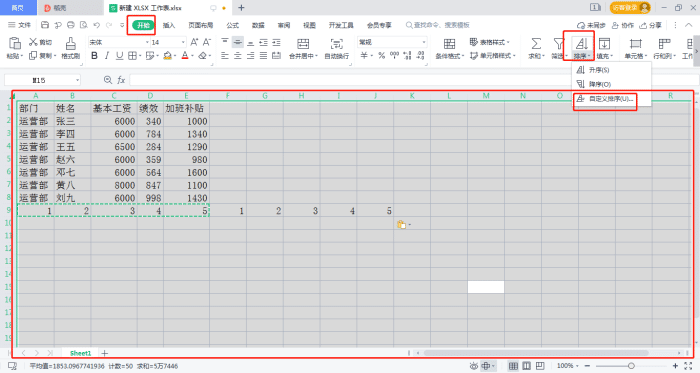Toggle top vertical alignment

(225, 42)
